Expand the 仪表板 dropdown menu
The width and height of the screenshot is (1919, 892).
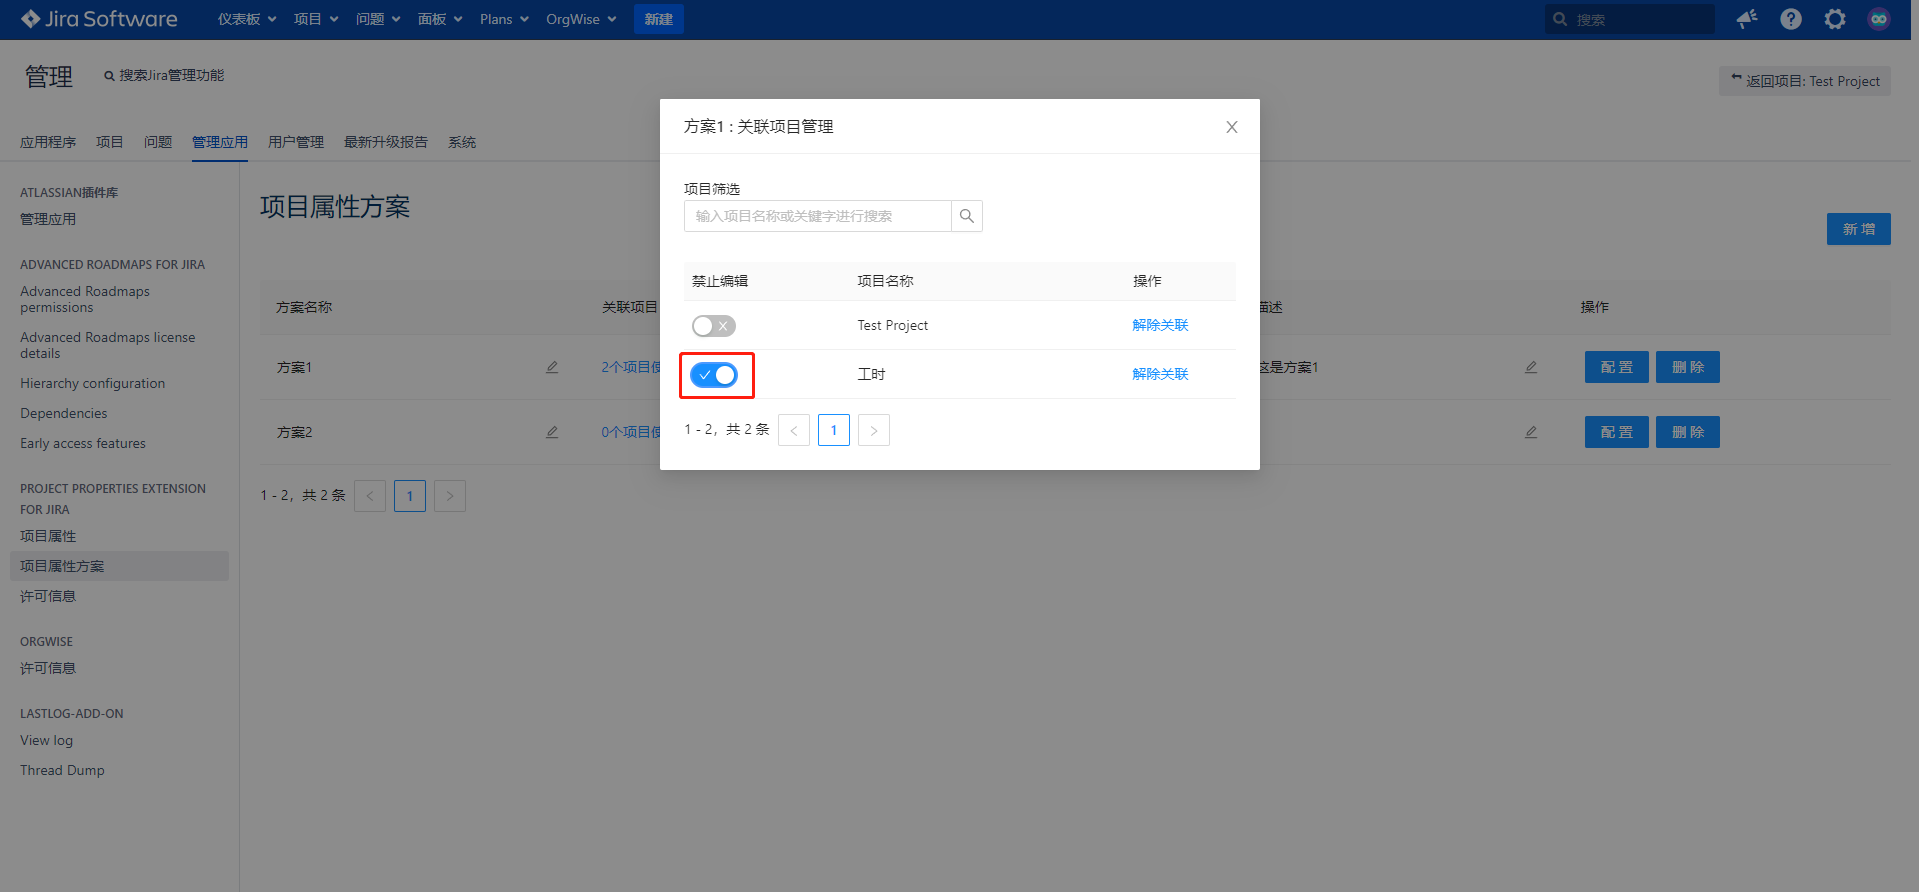(246, 20)
